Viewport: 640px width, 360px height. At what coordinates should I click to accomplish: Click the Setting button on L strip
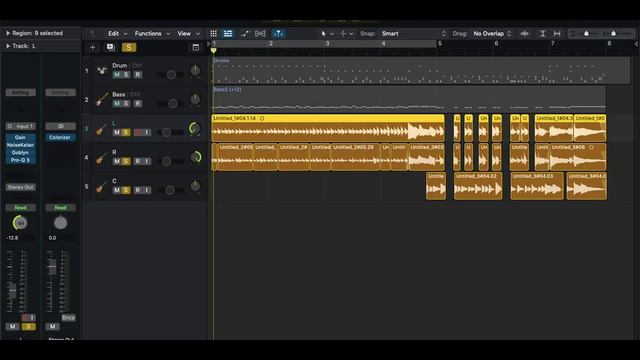[20, 93]
